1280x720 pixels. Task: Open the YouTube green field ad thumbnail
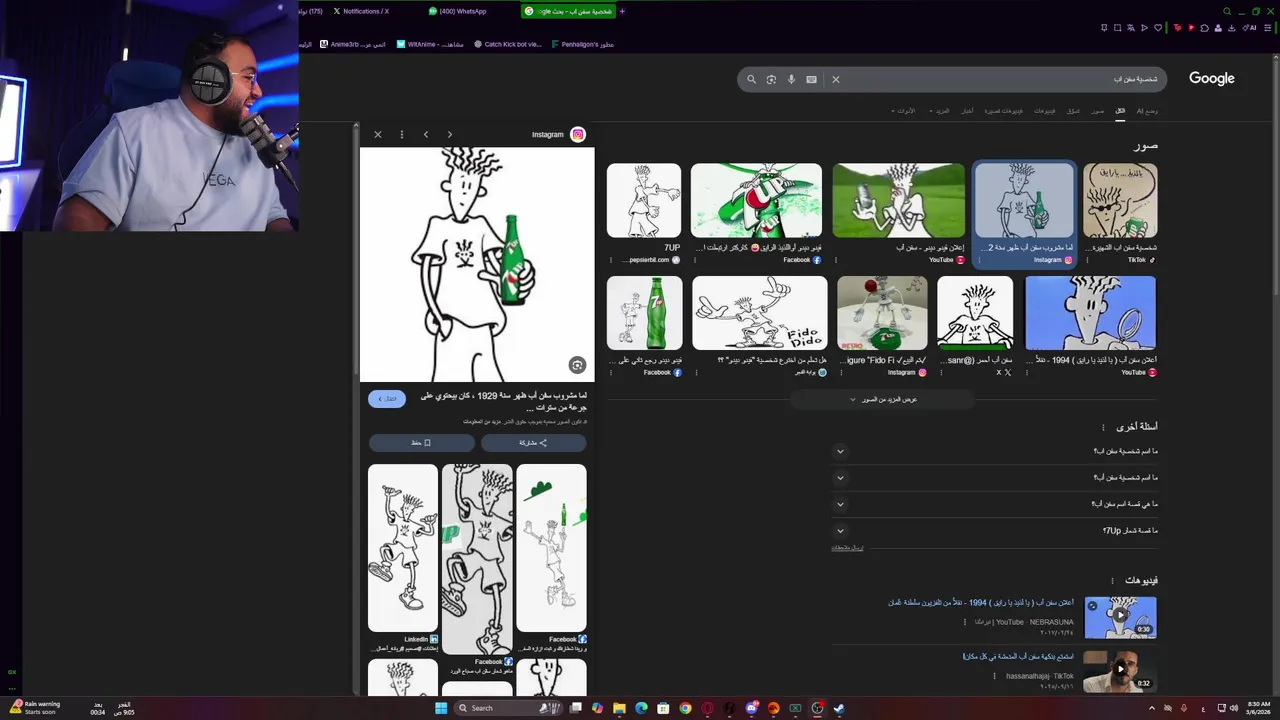[x=898, y=201]
